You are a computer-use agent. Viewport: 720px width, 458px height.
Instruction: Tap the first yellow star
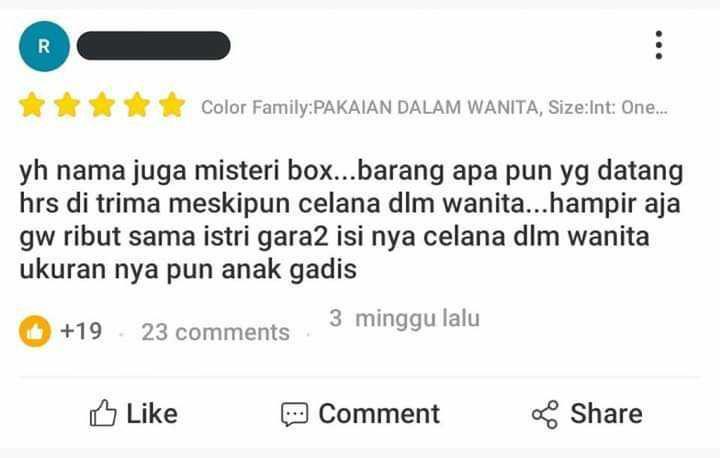click(32, 105)
